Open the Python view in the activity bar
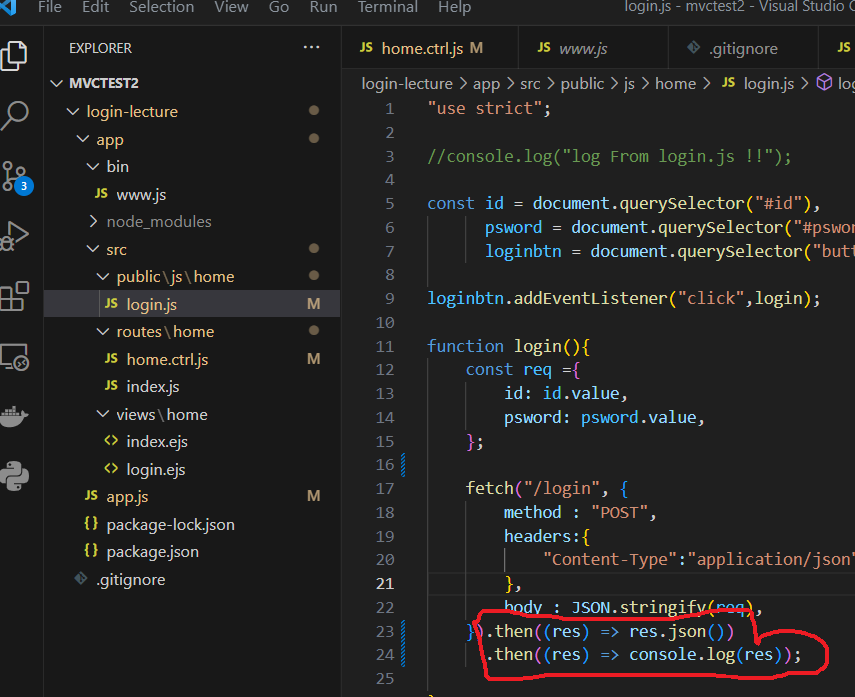 click(x=15, y=476)
